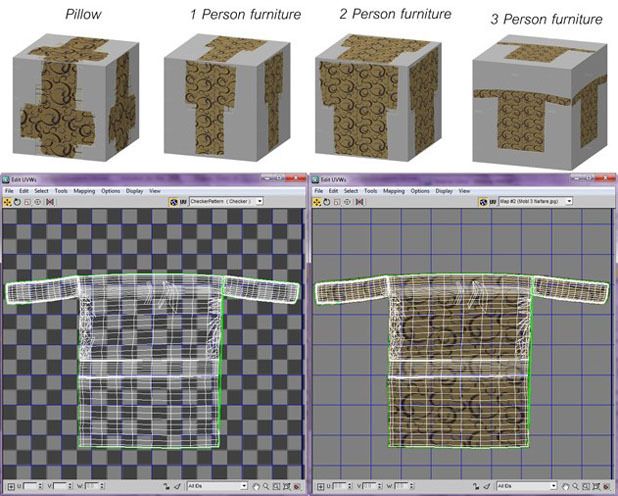Click filter brush icon in right window
618x496 pixels.
point(487,486)
